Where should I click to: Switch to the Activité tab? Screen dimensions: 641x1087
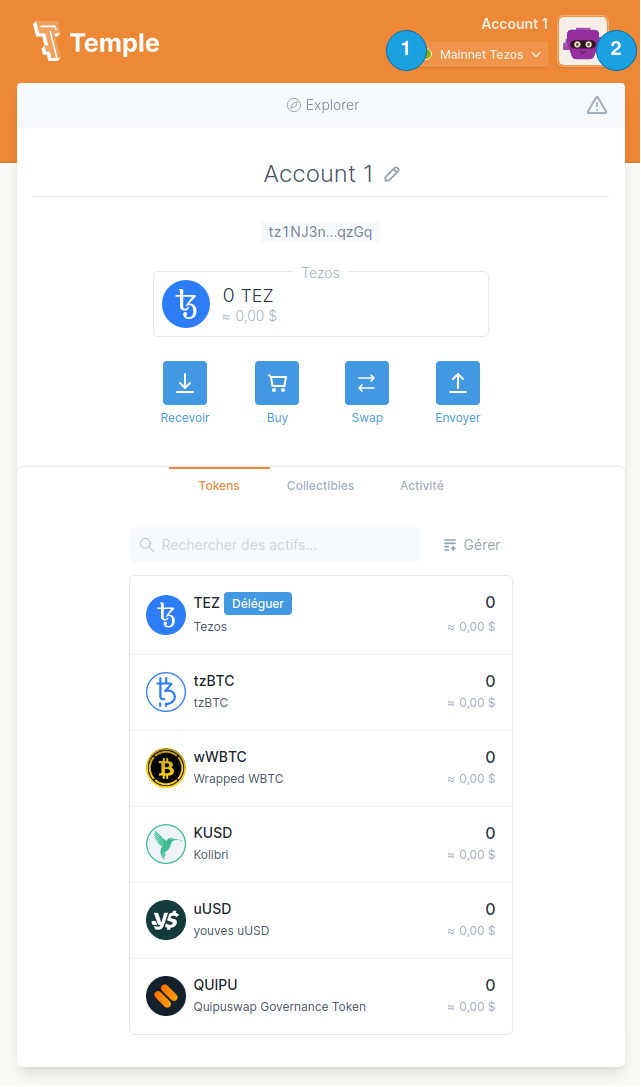(421, 486)
